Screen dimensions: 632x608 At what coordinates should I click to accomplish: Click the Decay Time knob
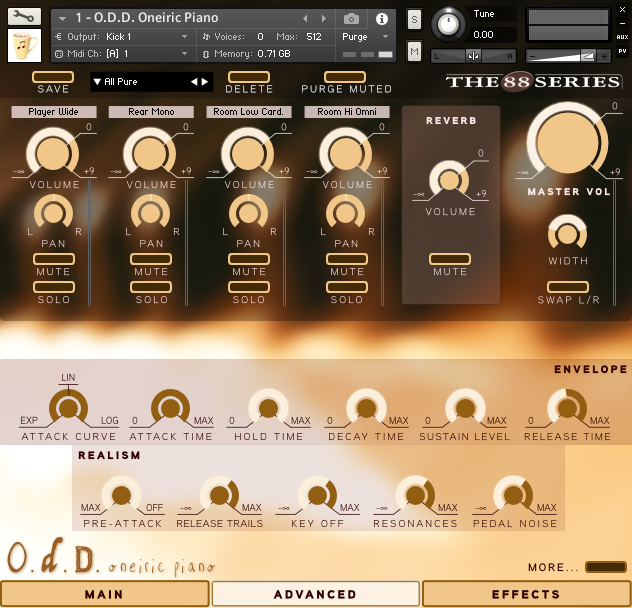tap(366, 408)
